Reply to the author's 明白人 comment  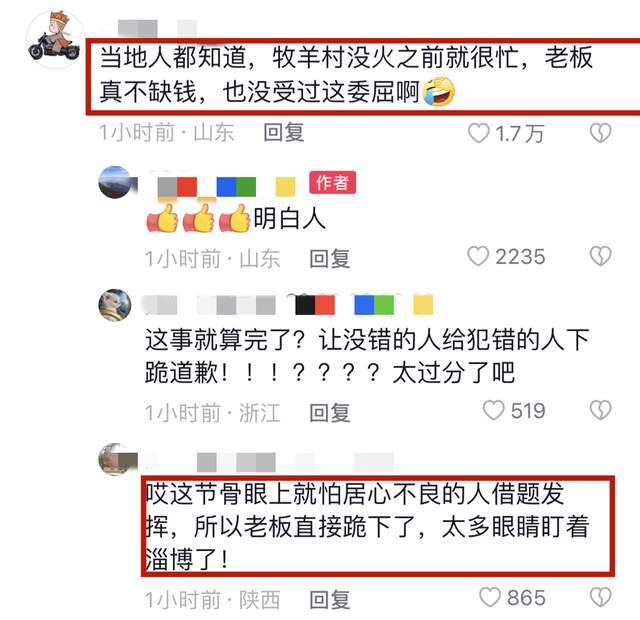(330, 259)
